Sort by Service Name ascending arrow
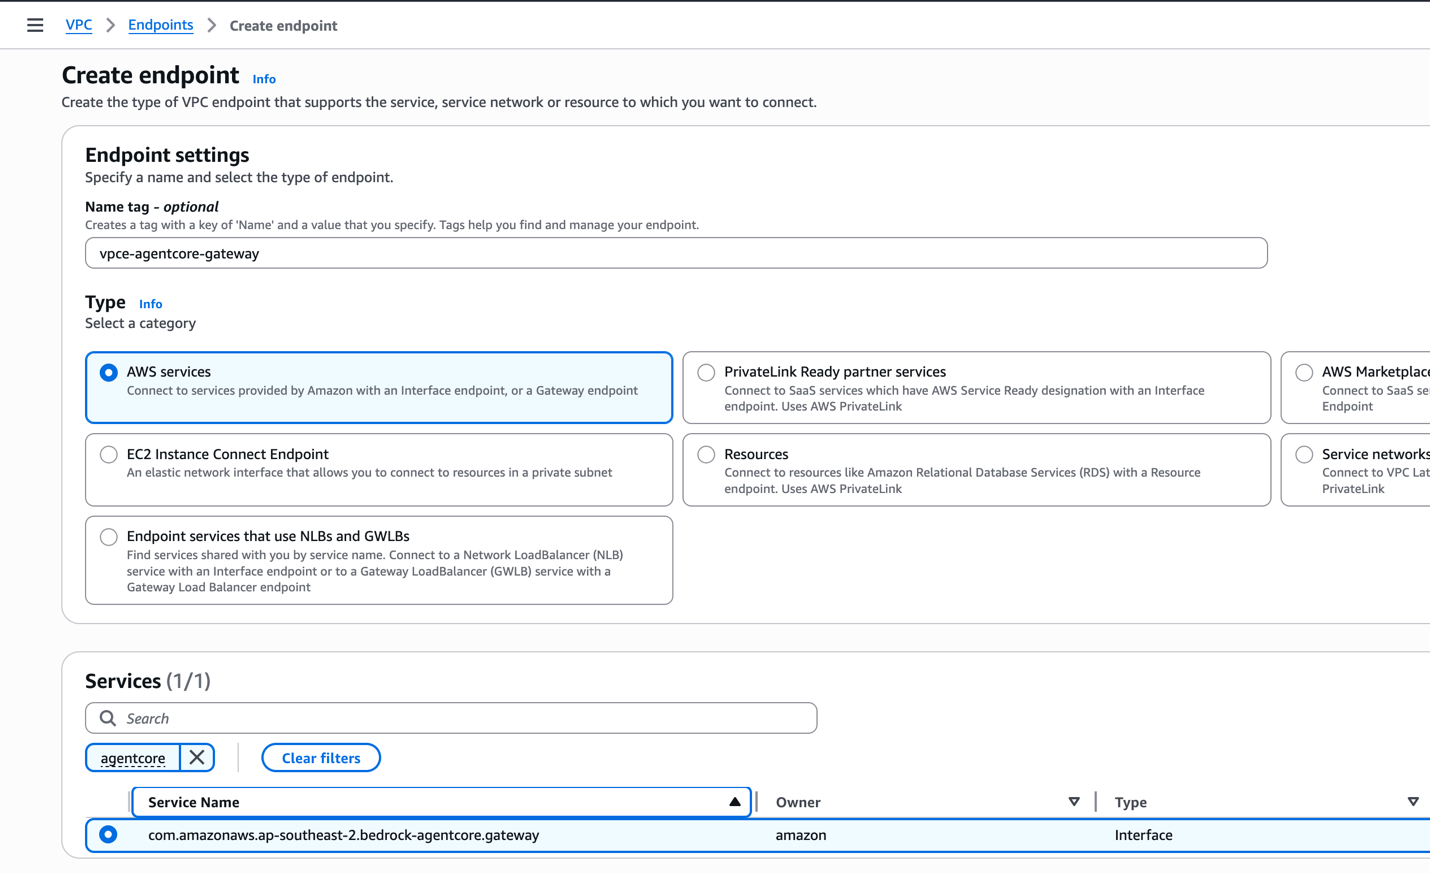Screen dimensions: 1430x873 pos(734,802)
